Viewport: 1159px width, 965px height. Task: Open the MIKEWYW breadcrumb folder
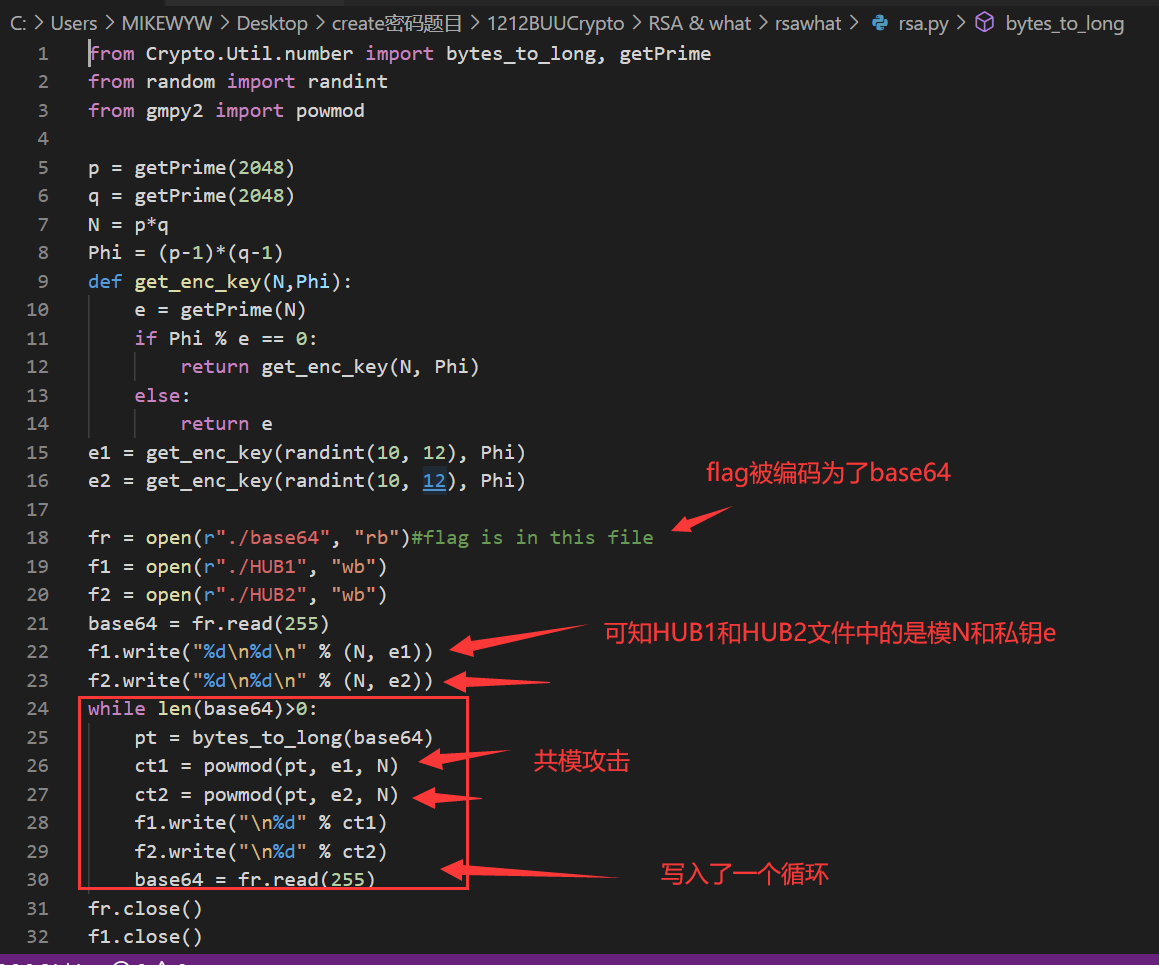pos(167,24)
